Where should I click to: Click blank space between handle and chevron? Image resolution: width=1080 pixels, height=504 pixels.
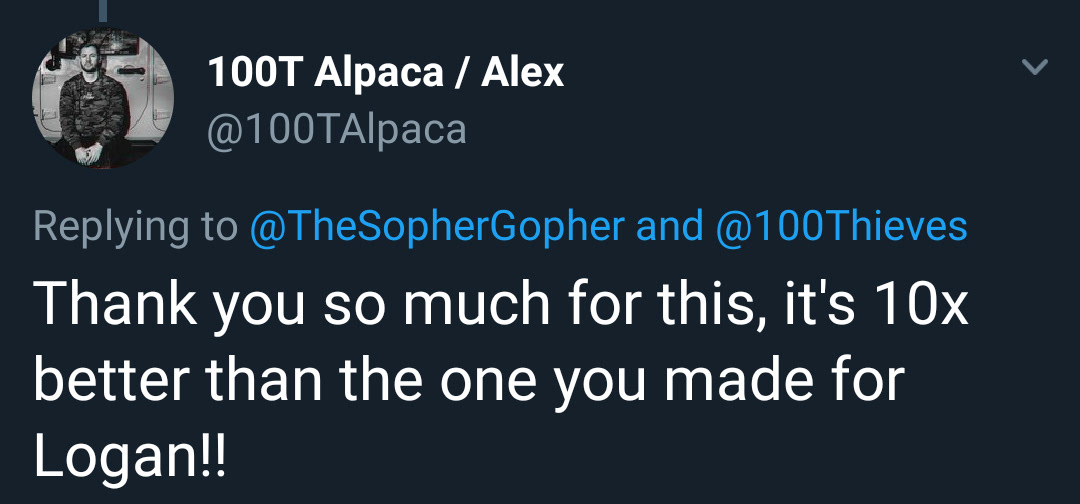[x=750, y=130]
